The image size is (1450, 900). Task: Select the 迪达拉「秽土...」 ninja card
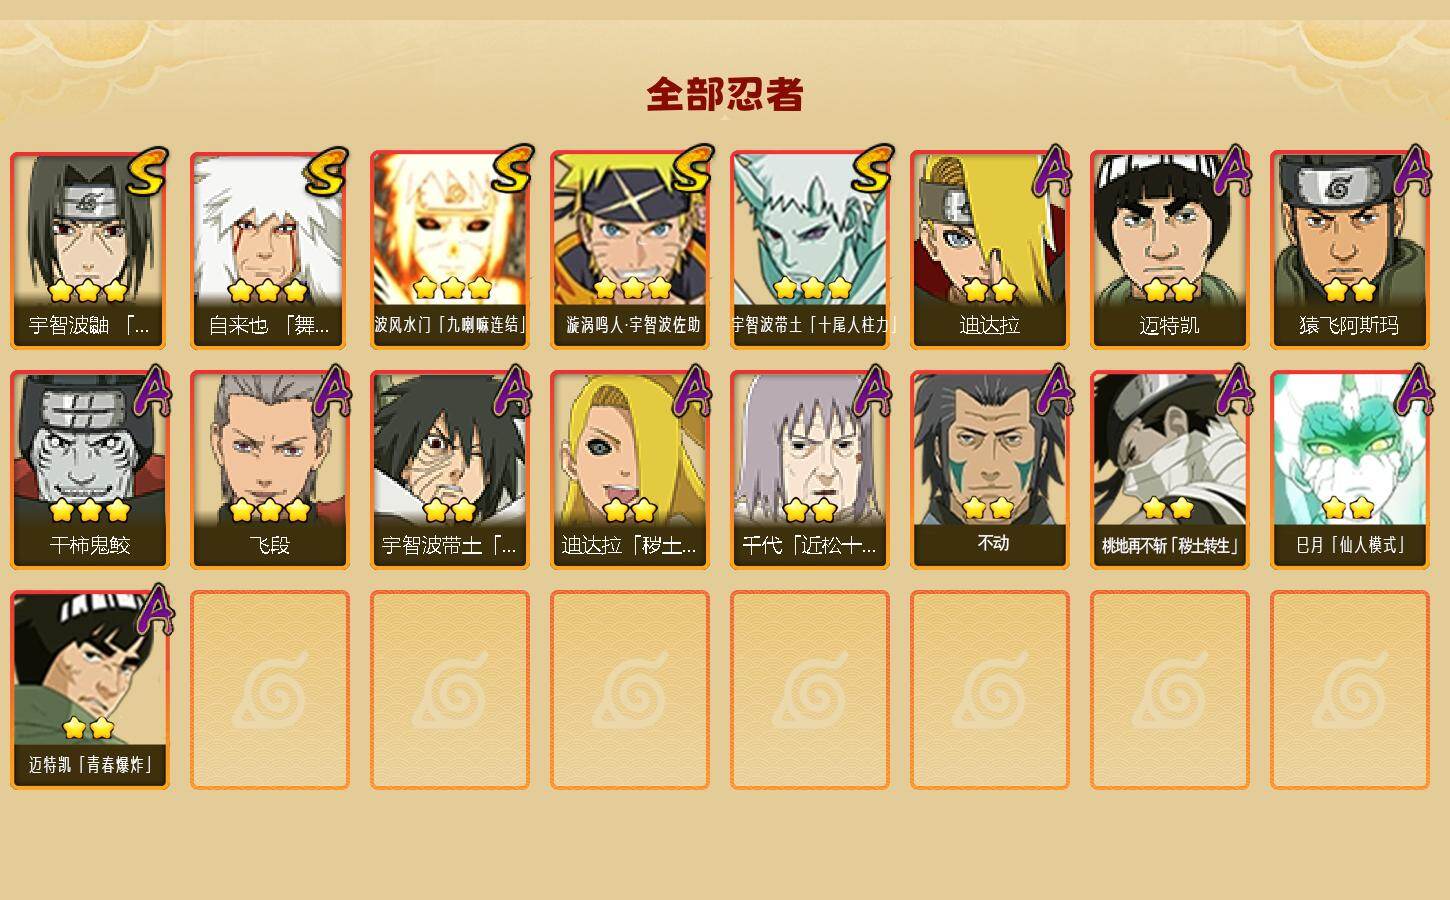(x=630, y=470)
